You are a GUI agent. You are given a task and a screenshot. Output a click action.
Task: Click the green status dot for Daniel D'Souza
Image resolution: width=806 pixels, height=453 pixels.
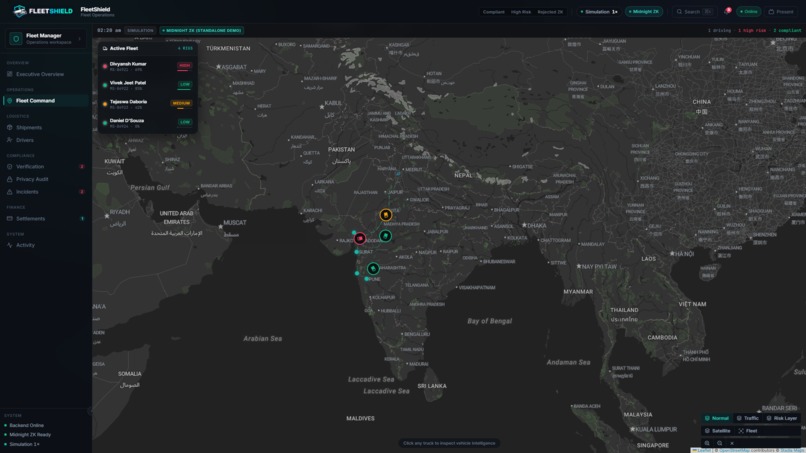105,123
